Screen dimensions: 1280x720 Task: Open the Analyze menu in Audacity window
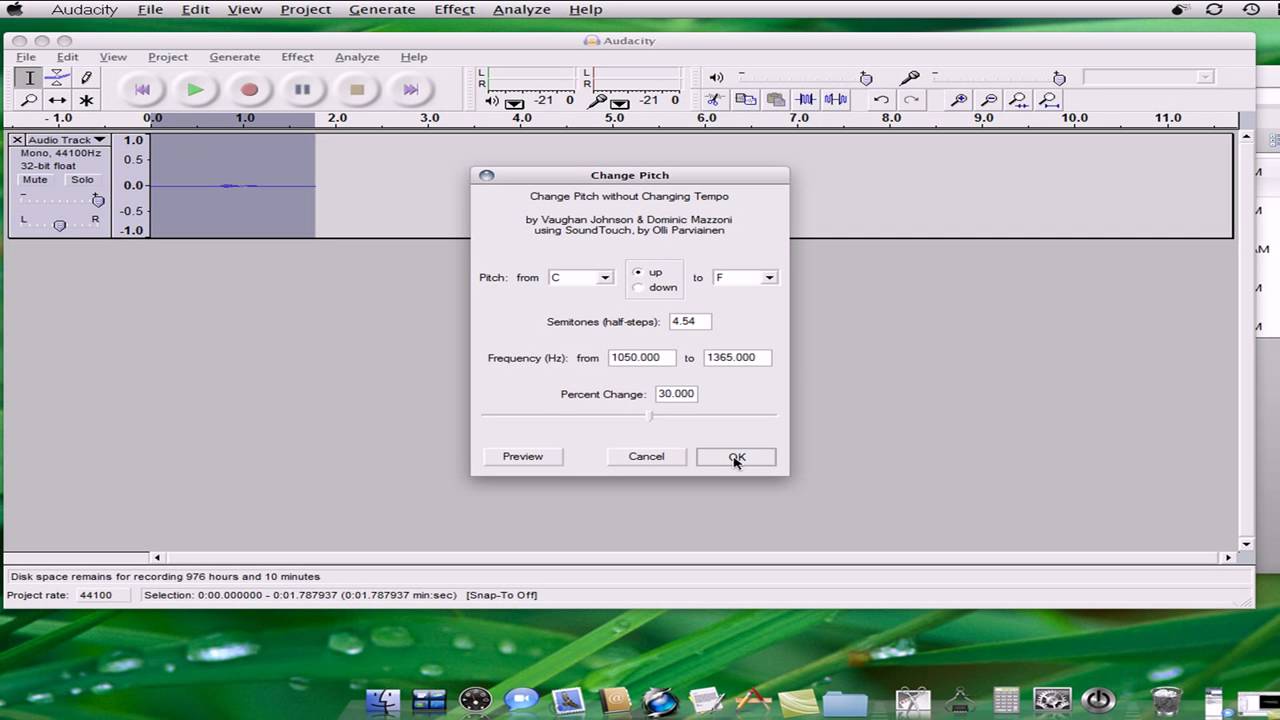click(357, 57)
